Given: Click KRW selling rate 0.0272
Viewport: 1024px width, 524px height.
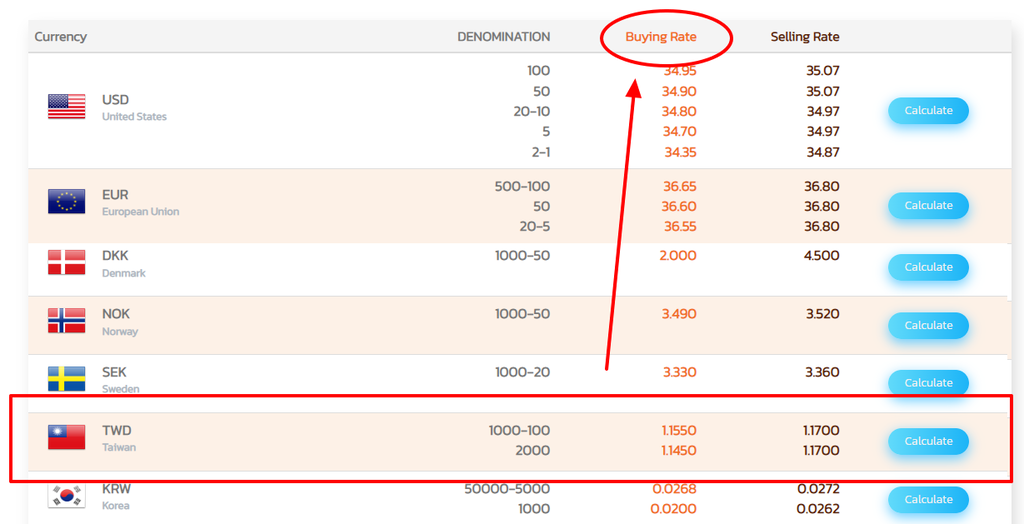Looking at the screenshot, I should tap(818, 489).
